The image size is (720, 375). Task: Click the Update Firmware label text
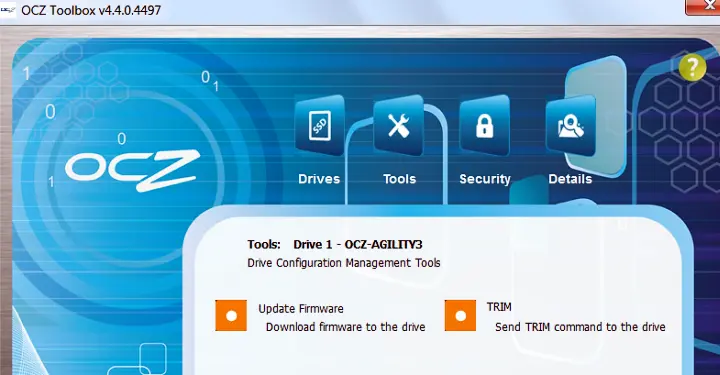point(301,308)
